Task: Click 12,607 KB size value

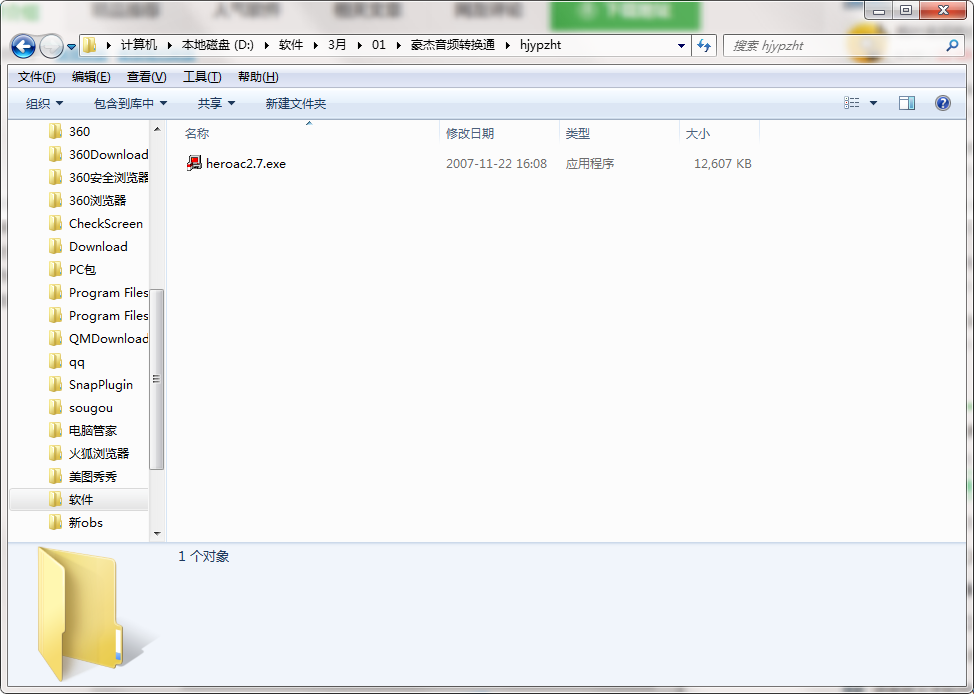Action: (722, 164)
